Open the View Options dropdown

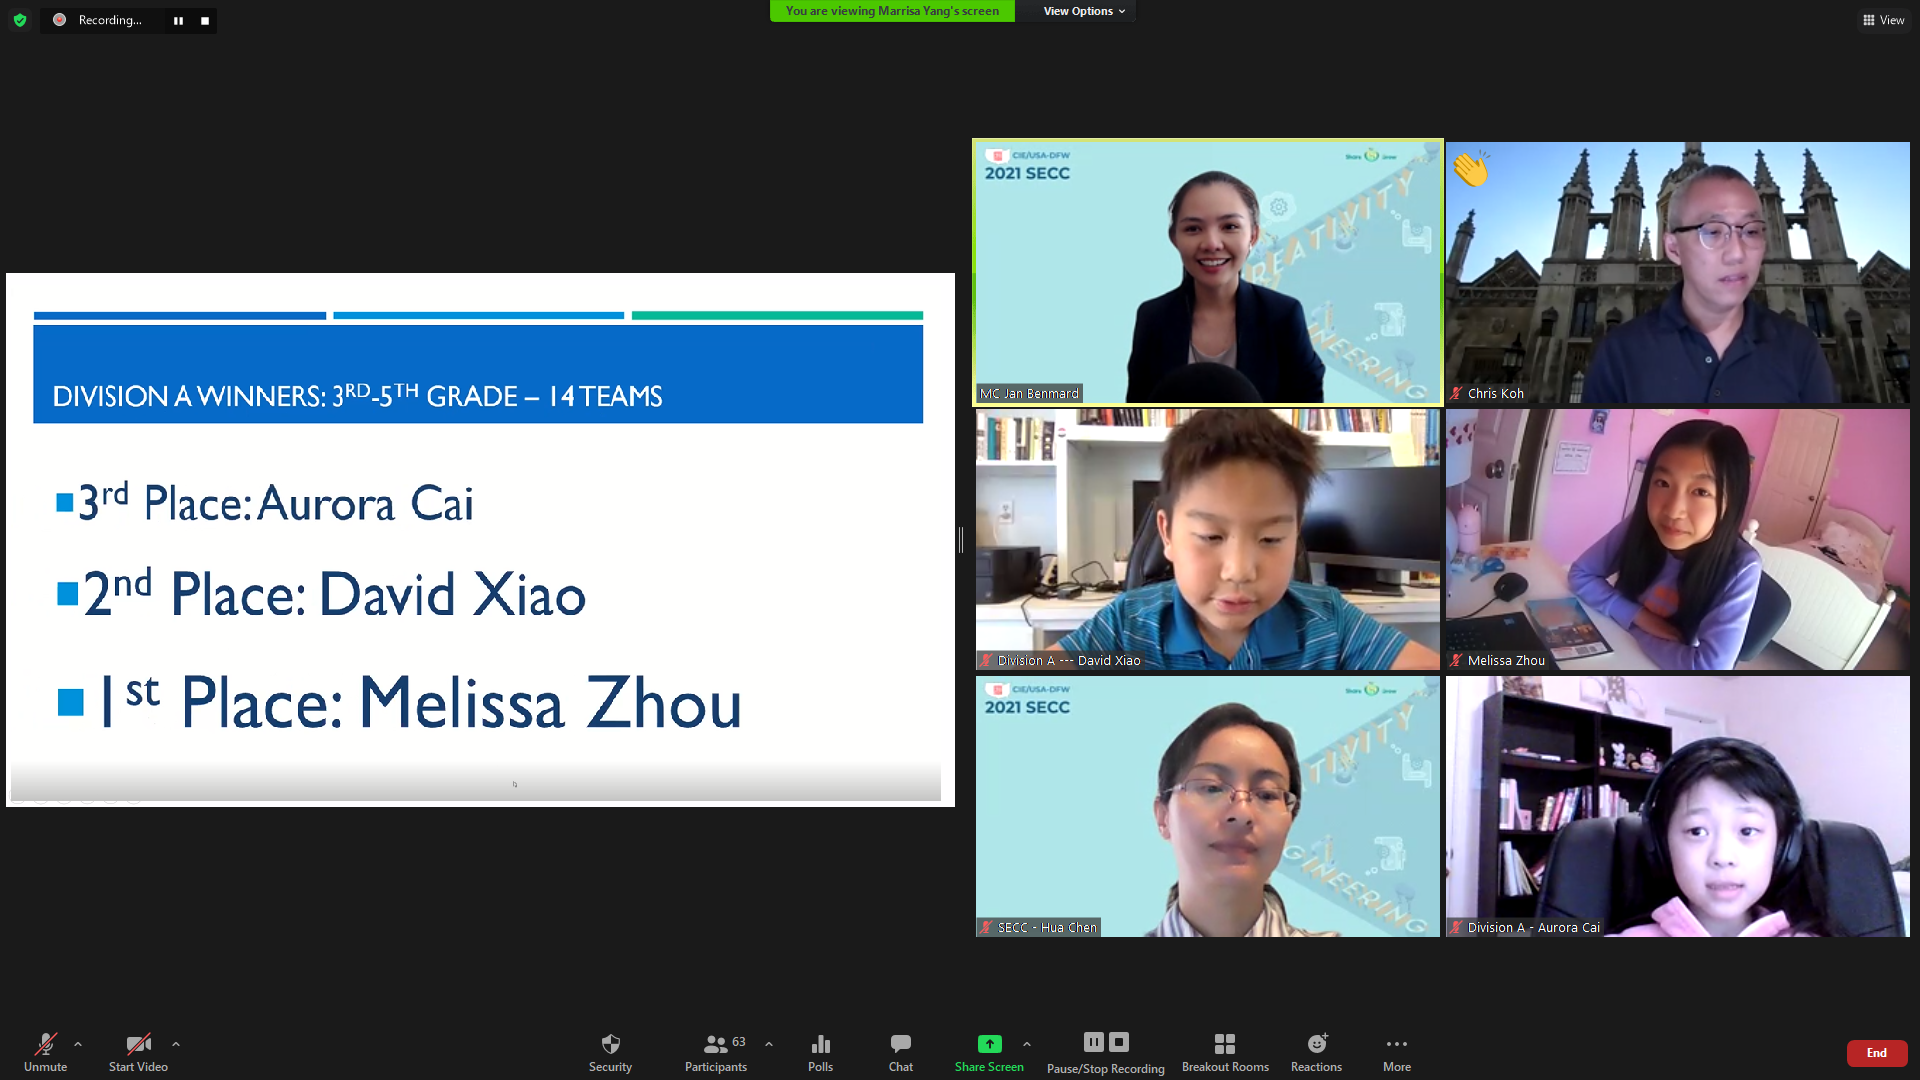point(1084,11)
